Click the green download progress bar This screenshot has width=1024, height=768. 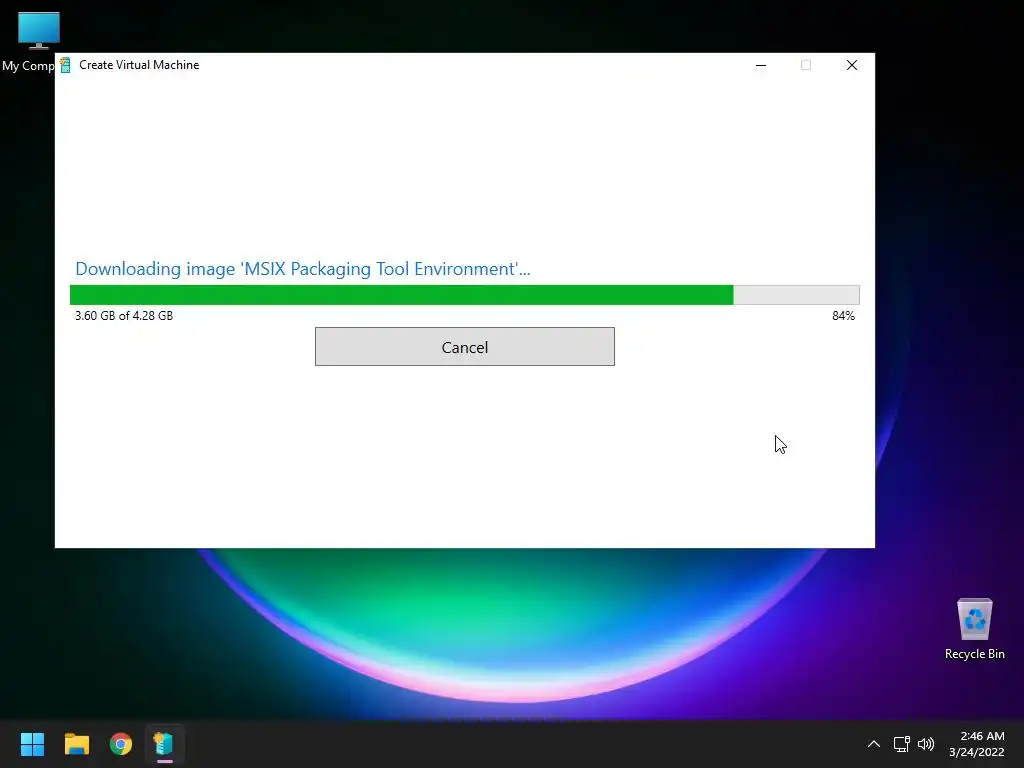(x=464, y=295)
